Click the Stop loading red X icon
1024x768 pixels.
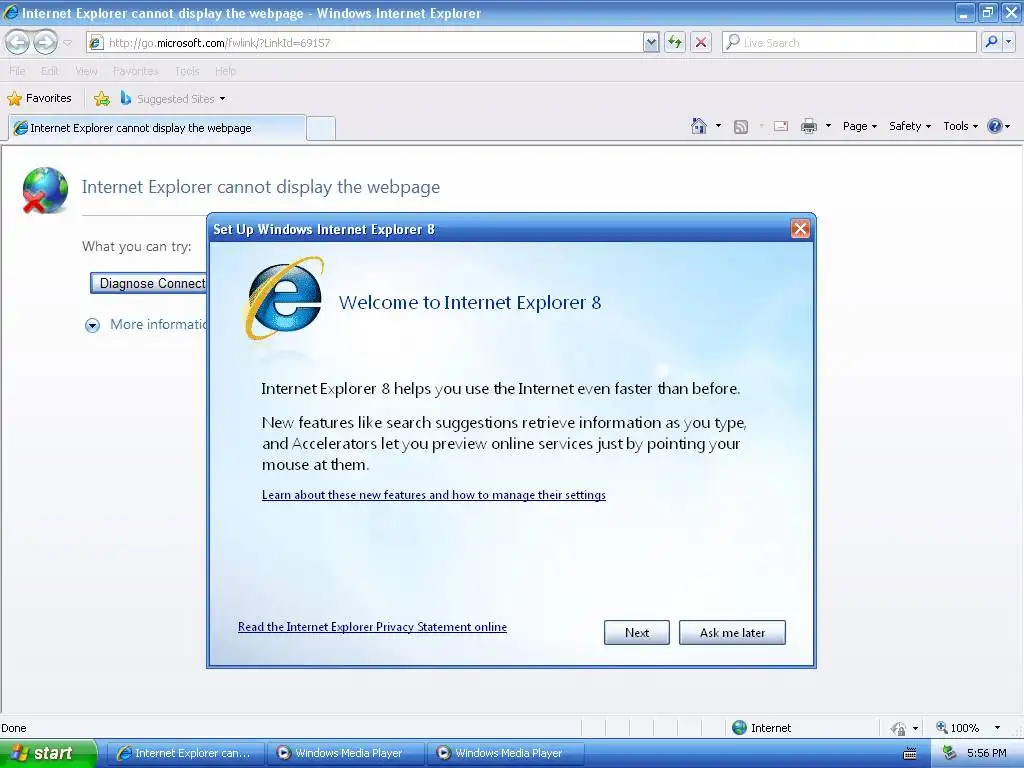(x=701, y=42)
